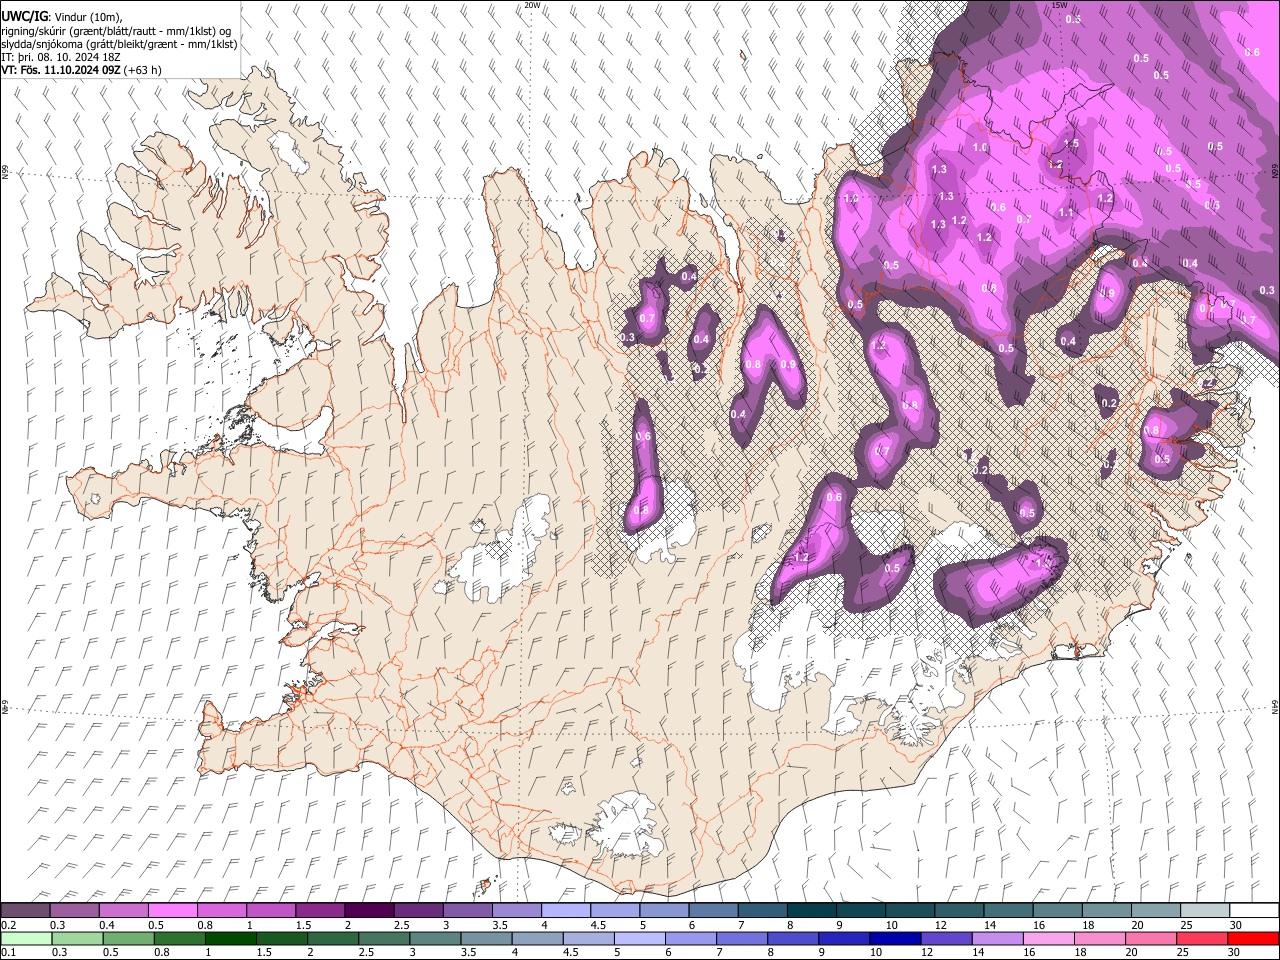Select the 'slydda/snjókoma' legend description line
Screen dimensions: 1280x960
click(x=118, y=44)
